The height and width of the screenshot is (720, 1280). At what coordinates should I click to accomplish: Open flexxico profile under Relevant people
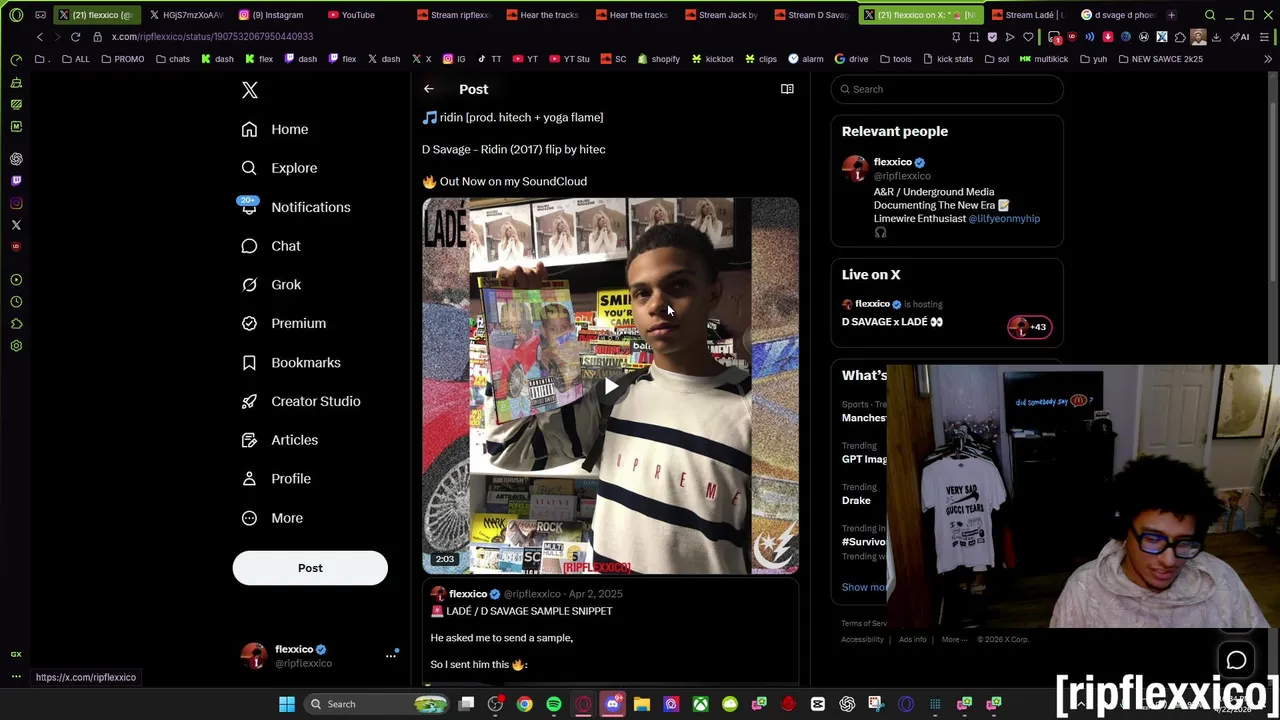(892, 162)
